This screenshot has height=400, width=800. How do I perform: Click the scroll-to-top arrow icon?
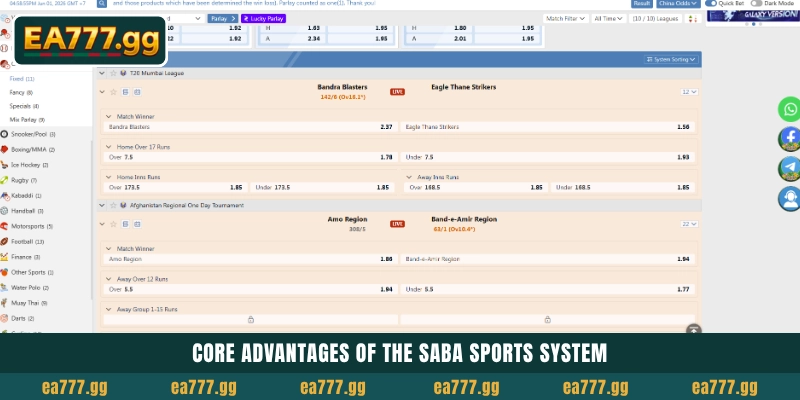693,330
